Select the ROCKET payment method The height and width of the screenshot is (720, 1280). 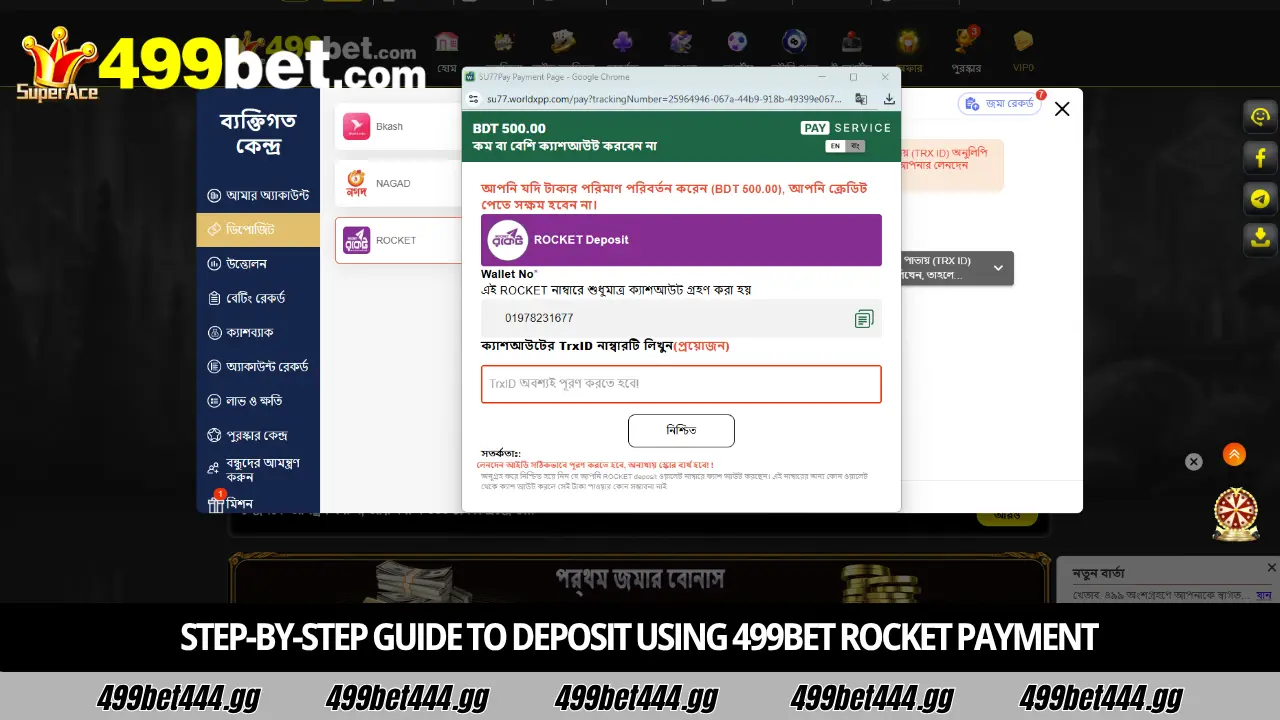click(x=398, y=240)
